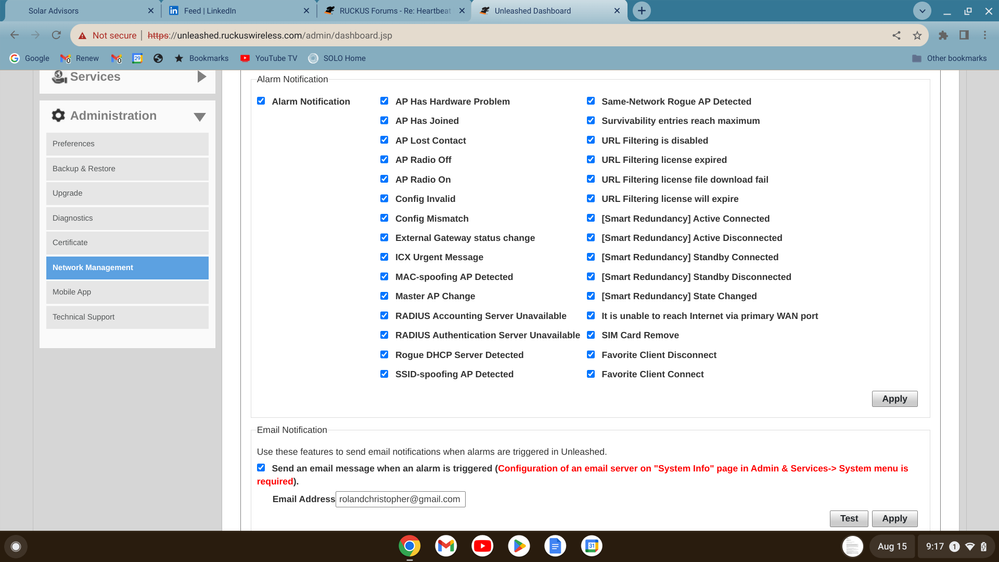Open the SOLO Home bookmark
Image resolution: width=999 pixels, height=562 pixels.
(x=336, y=58)
